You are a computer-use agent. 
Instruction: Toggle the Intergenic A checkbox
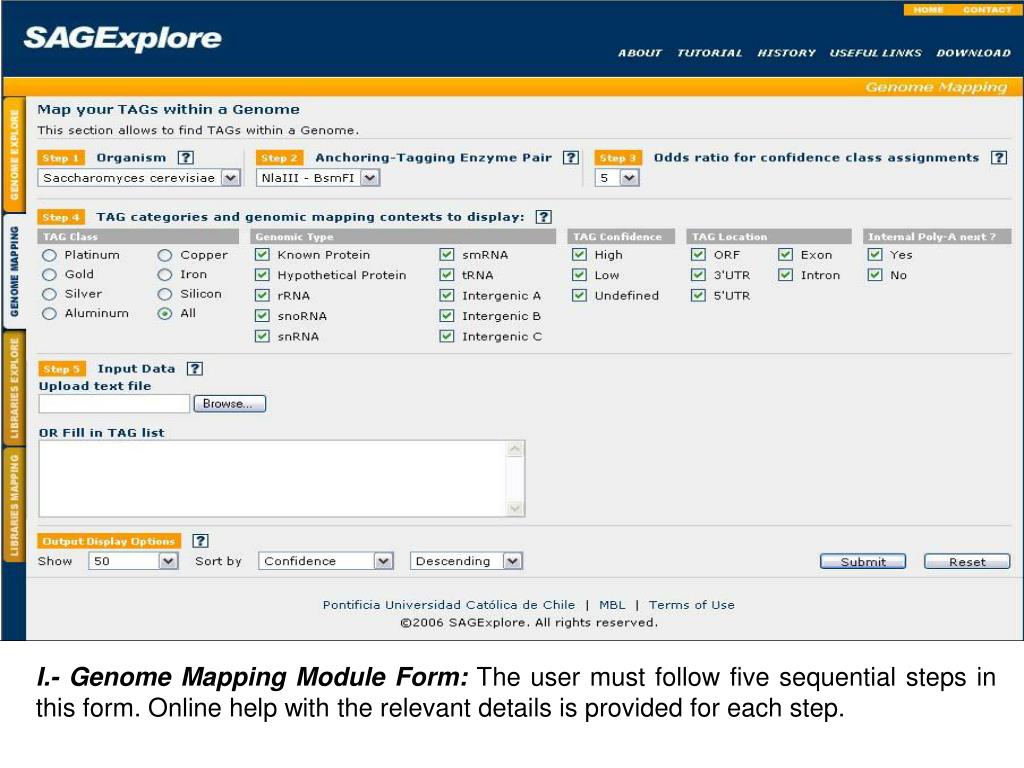447,295
